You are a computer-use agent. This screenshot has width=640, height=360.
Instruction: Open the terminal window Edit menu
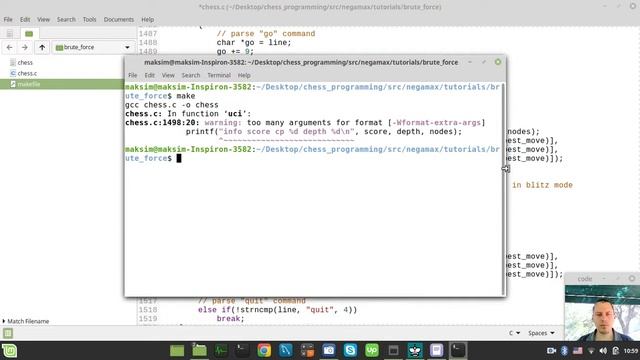click(149, 75)
